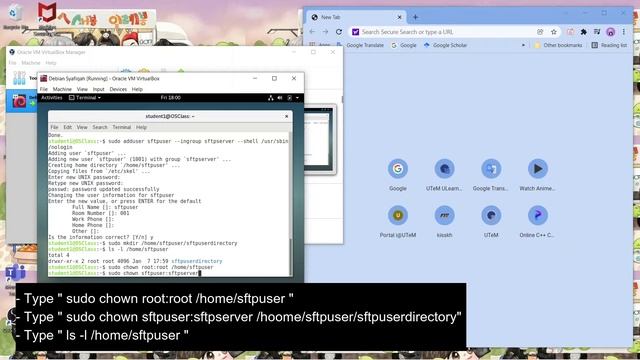Expand the Terminal app menu in the top bar
This screenshot has width=640, height=360.
pyautogui.click(x=85, y=98)
